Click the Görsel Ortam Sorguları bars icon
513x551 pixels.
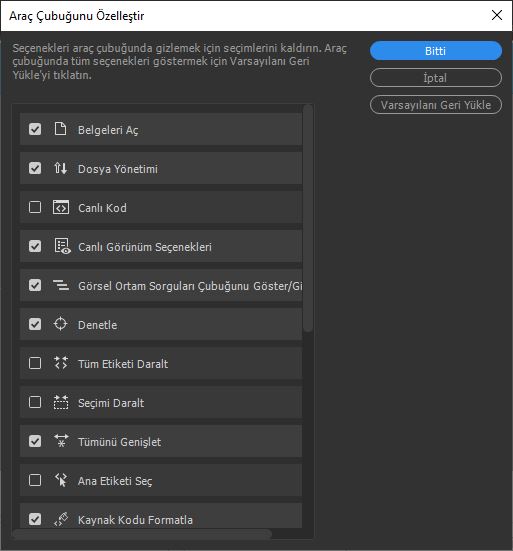pos(61,285)
